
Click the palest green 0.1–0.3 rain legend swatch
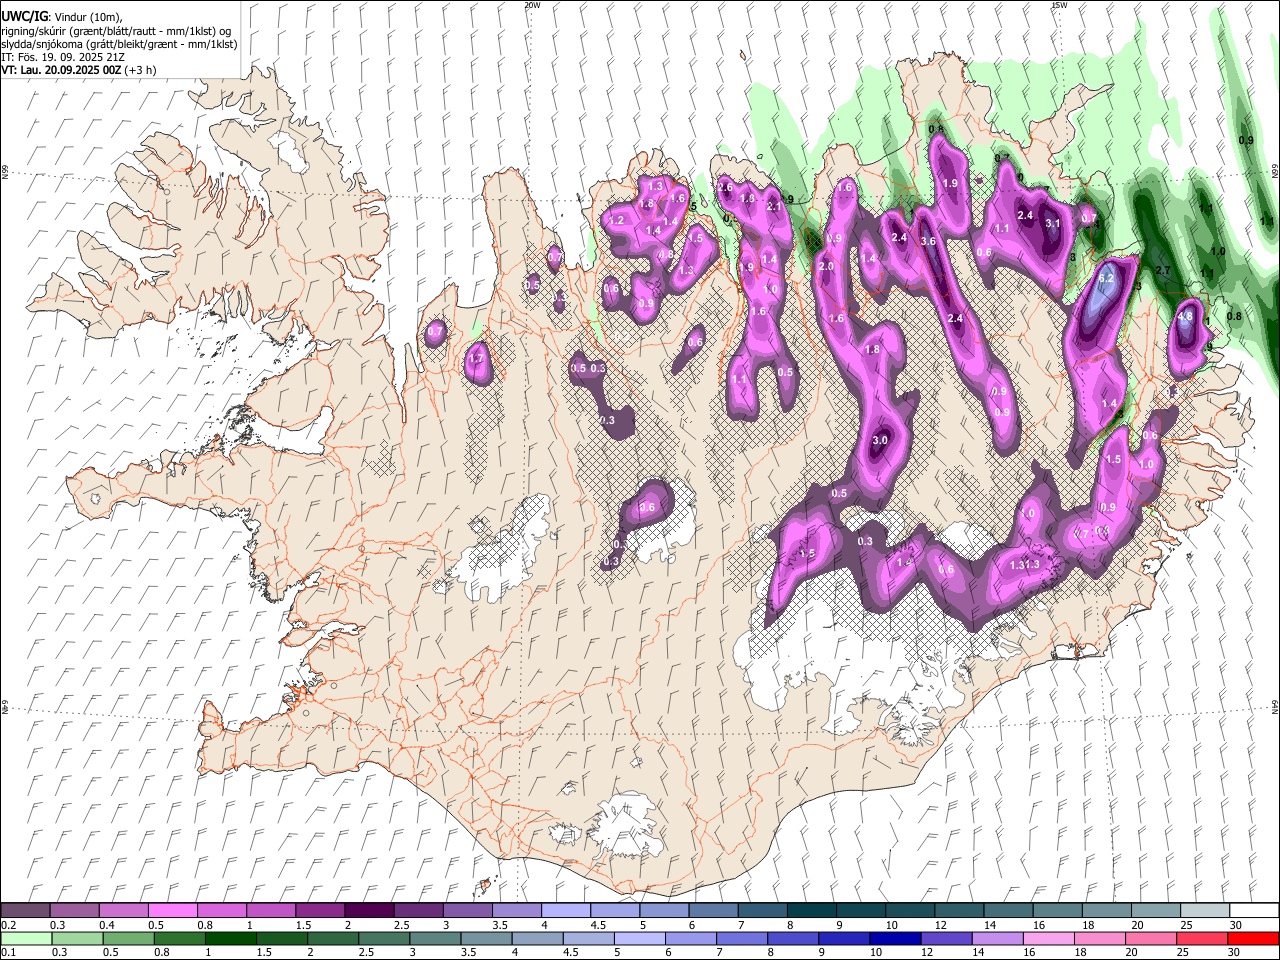tap(25, 939)
